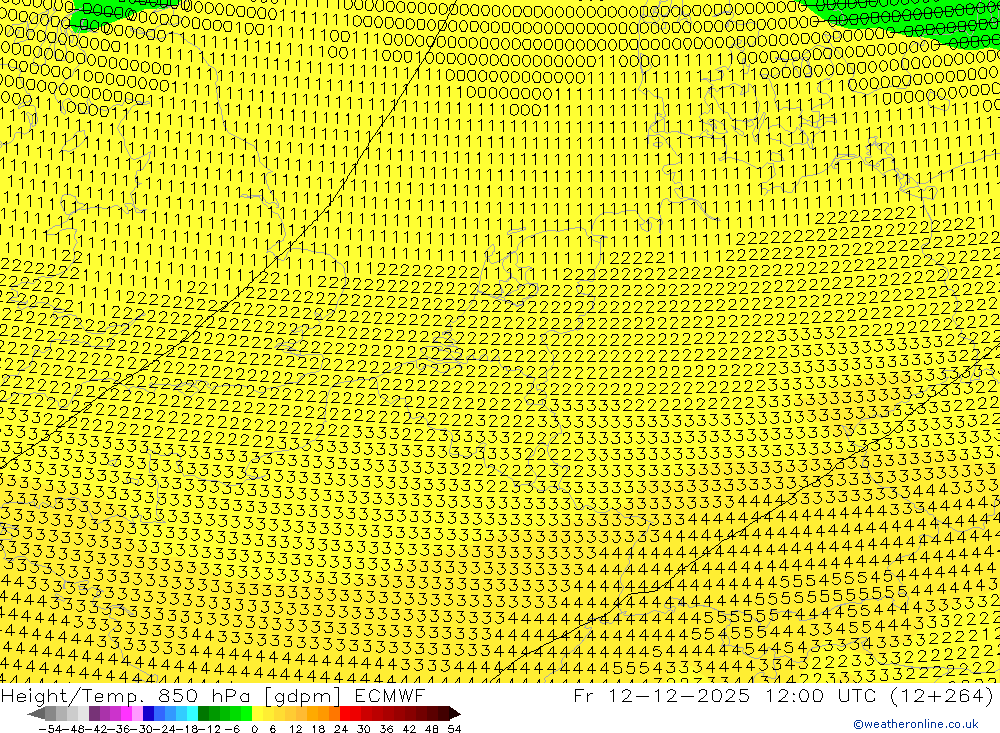Click the legend value label '12'
Image resolution: width=1000 pixels, height=733 pixels.
point(295,729)
